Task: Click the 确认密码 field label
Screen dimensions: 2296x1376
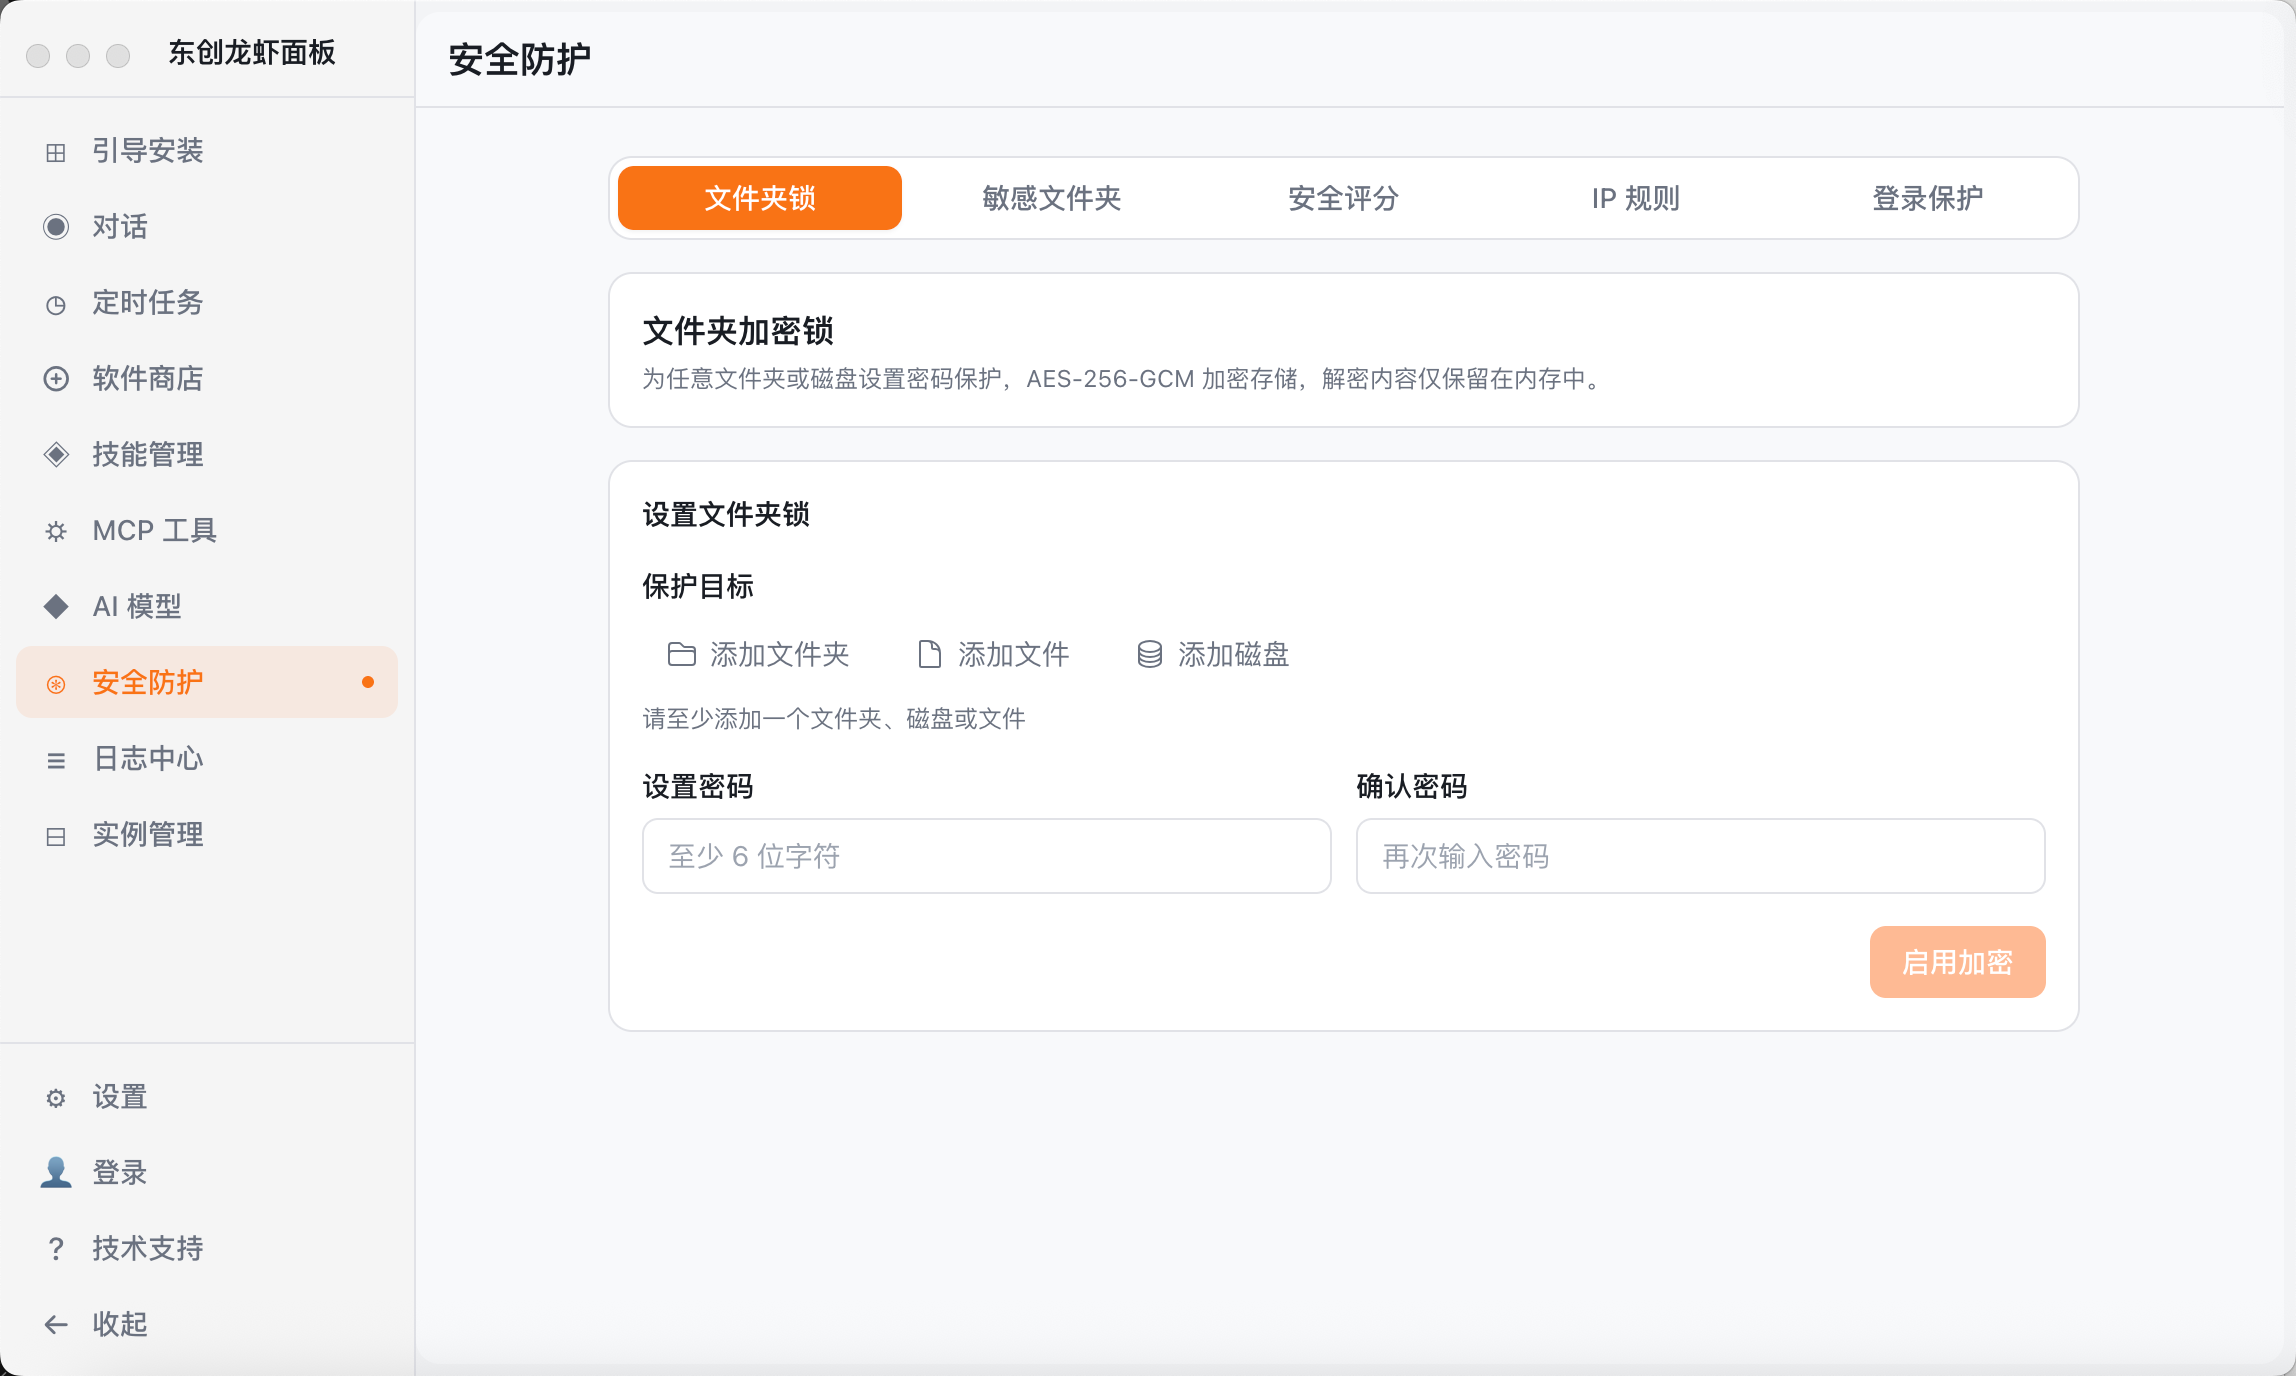Action: (1412, 787)
